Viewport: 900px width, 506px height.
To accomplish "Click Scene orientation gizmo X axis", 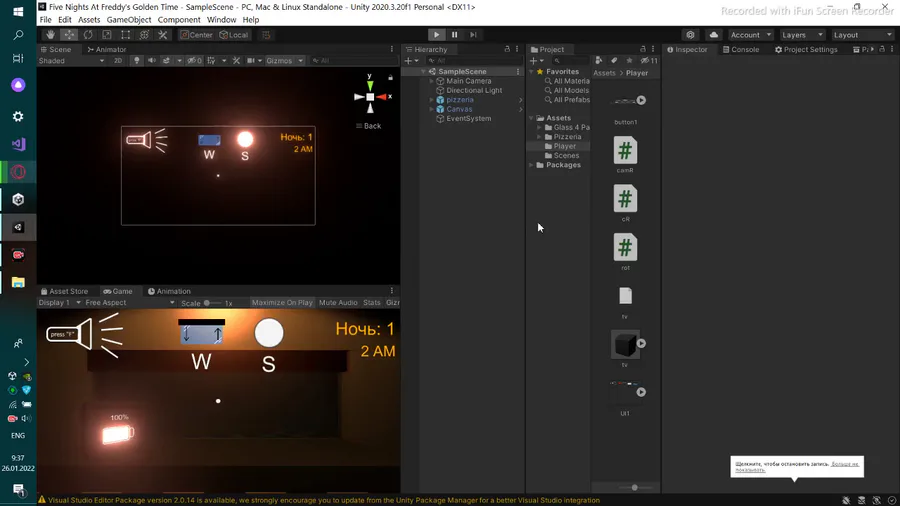I will (383, 97).
